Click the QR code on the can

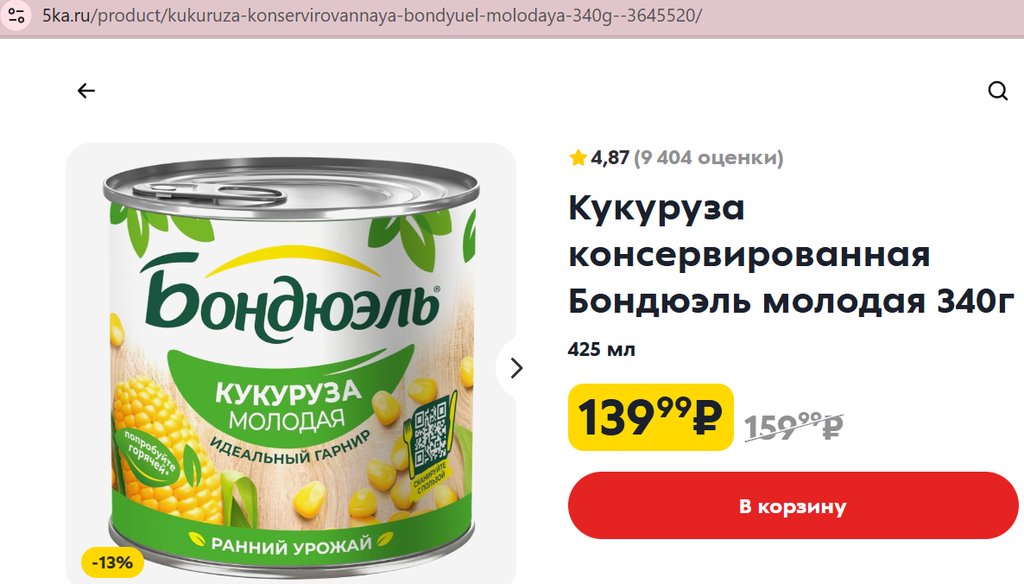point(430,432)
